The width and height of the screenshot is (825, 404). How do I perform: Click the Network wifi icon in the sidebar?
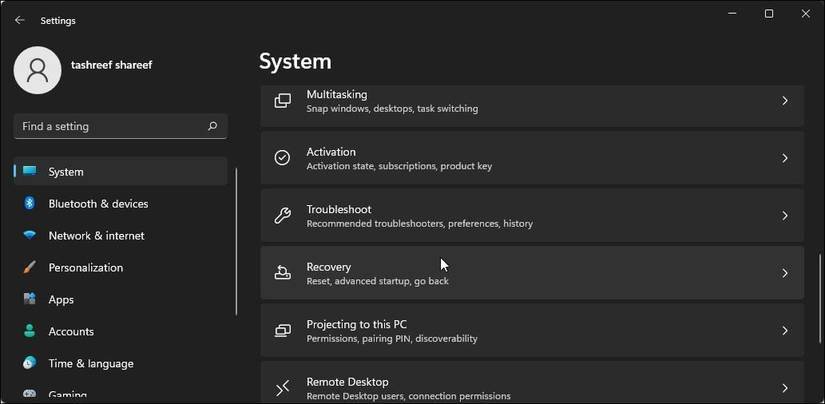coord(30,236)
